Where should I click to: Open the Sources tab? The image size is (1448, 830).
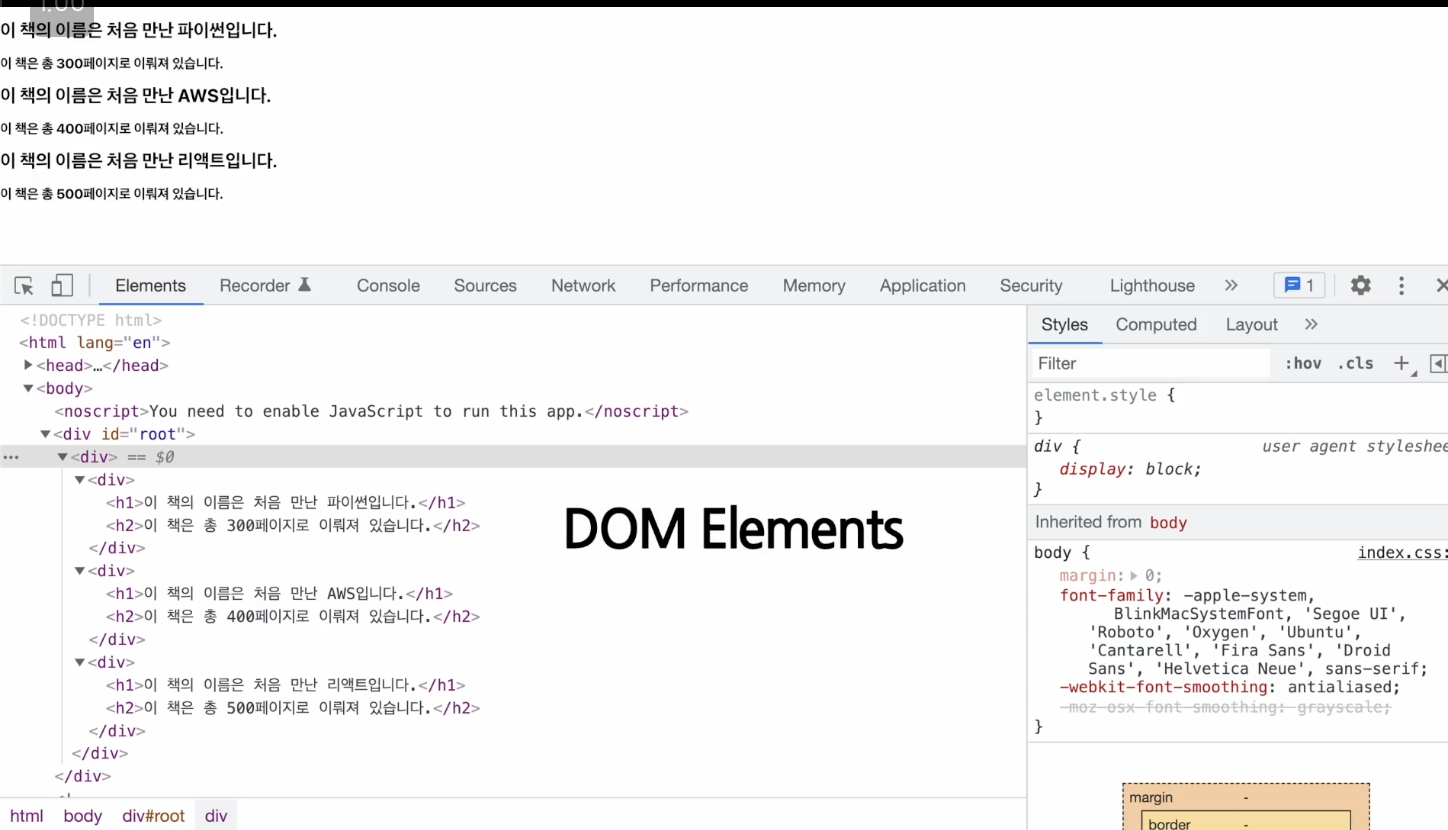click(485, 285)
